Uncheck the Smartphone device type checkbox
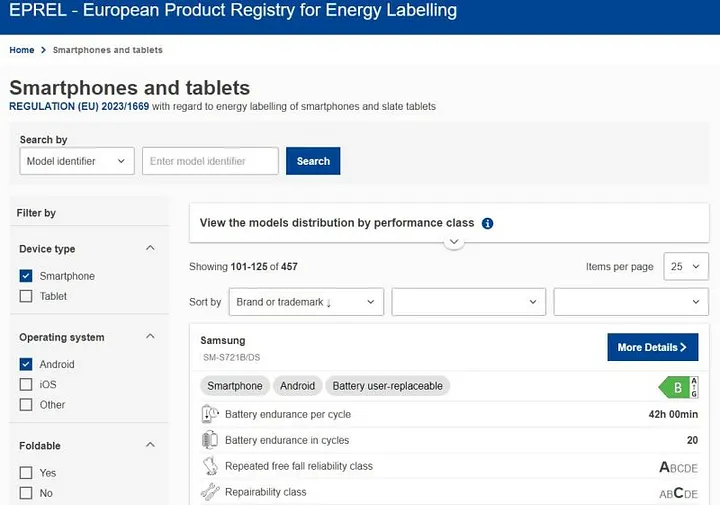Viewport: 720px width, 505px height. 26,276
